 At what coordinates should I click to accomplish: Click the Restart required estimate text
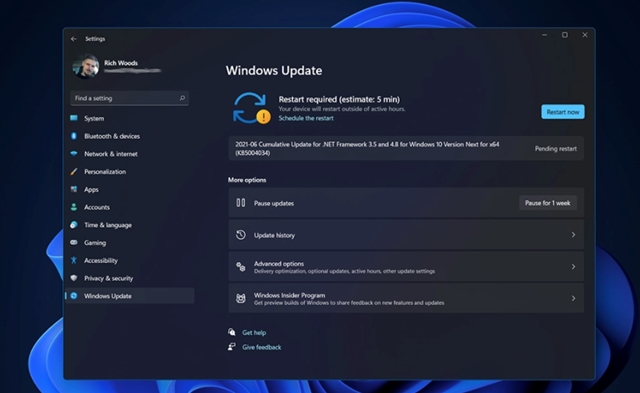(x=339, y=99)
